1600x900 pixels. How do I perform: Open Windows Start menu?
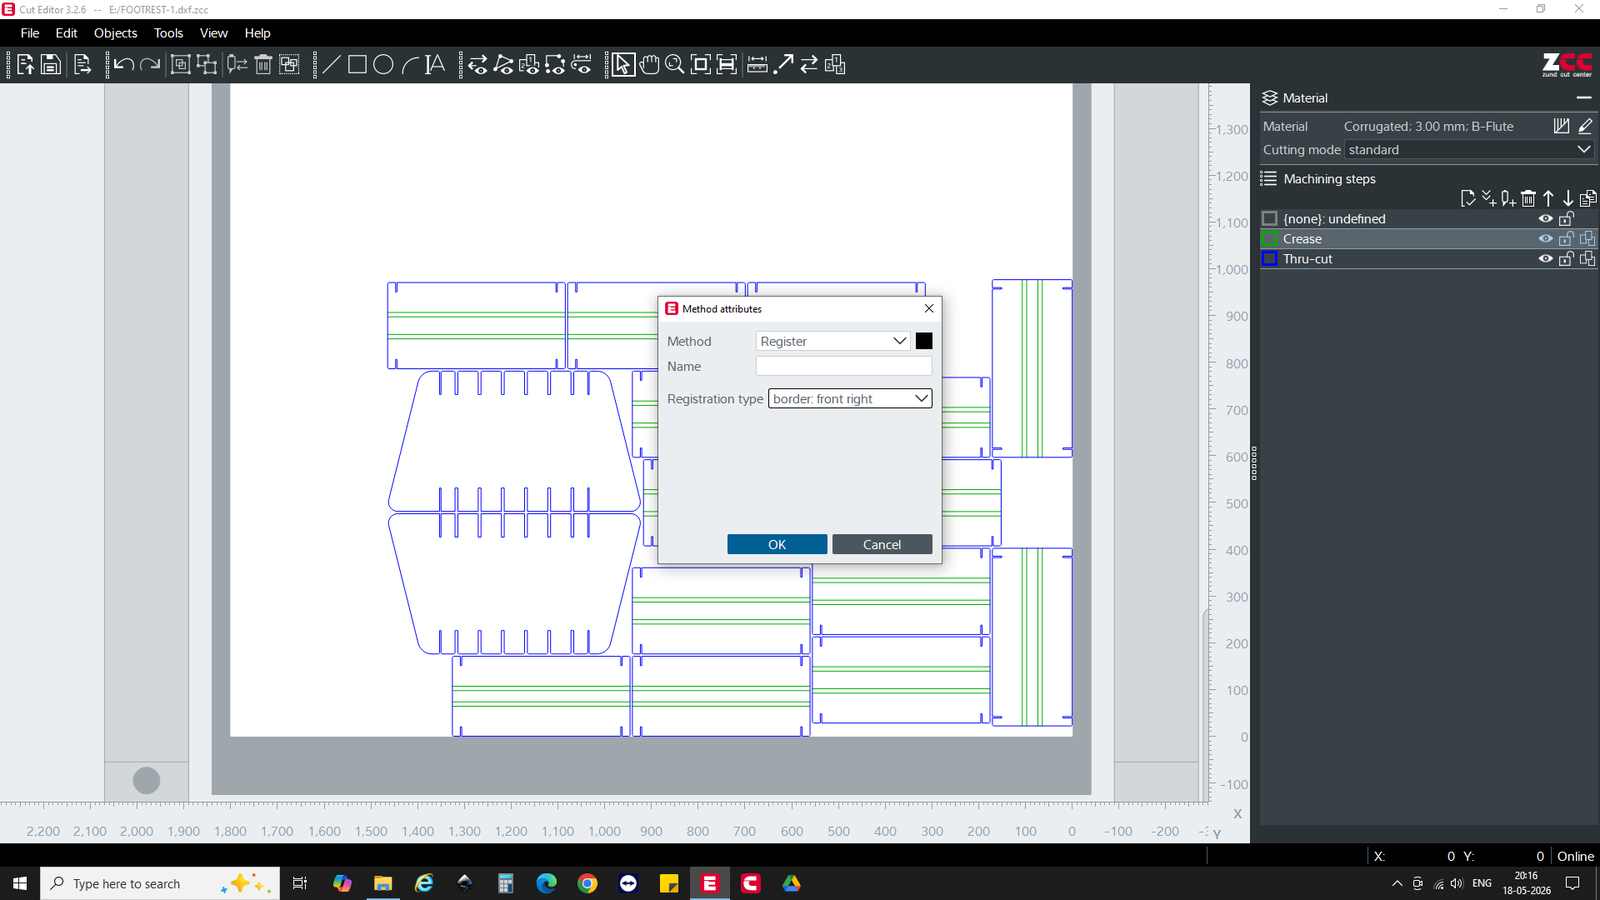[x=19, y=884]
